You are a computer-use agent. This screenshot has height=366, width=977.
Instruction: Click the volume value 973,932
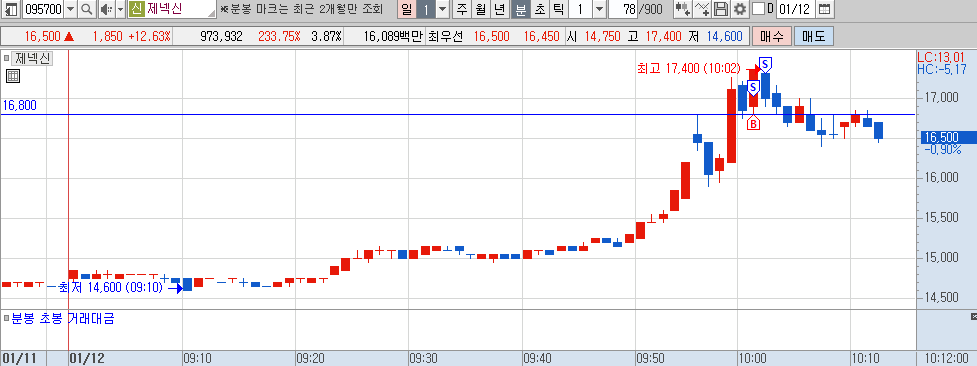(x=221, y=36)
